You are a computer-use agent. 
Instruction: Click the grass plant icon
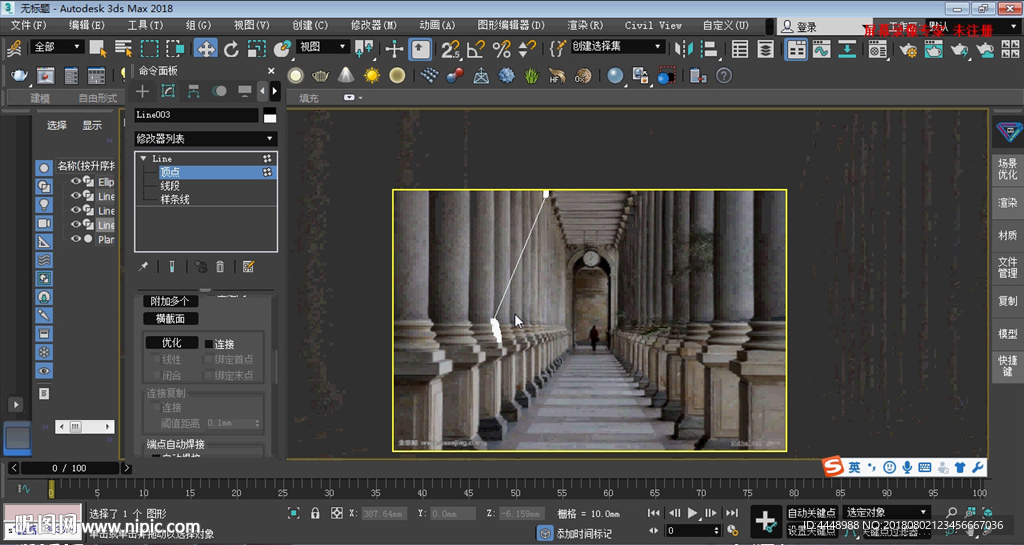pos(532,76)
